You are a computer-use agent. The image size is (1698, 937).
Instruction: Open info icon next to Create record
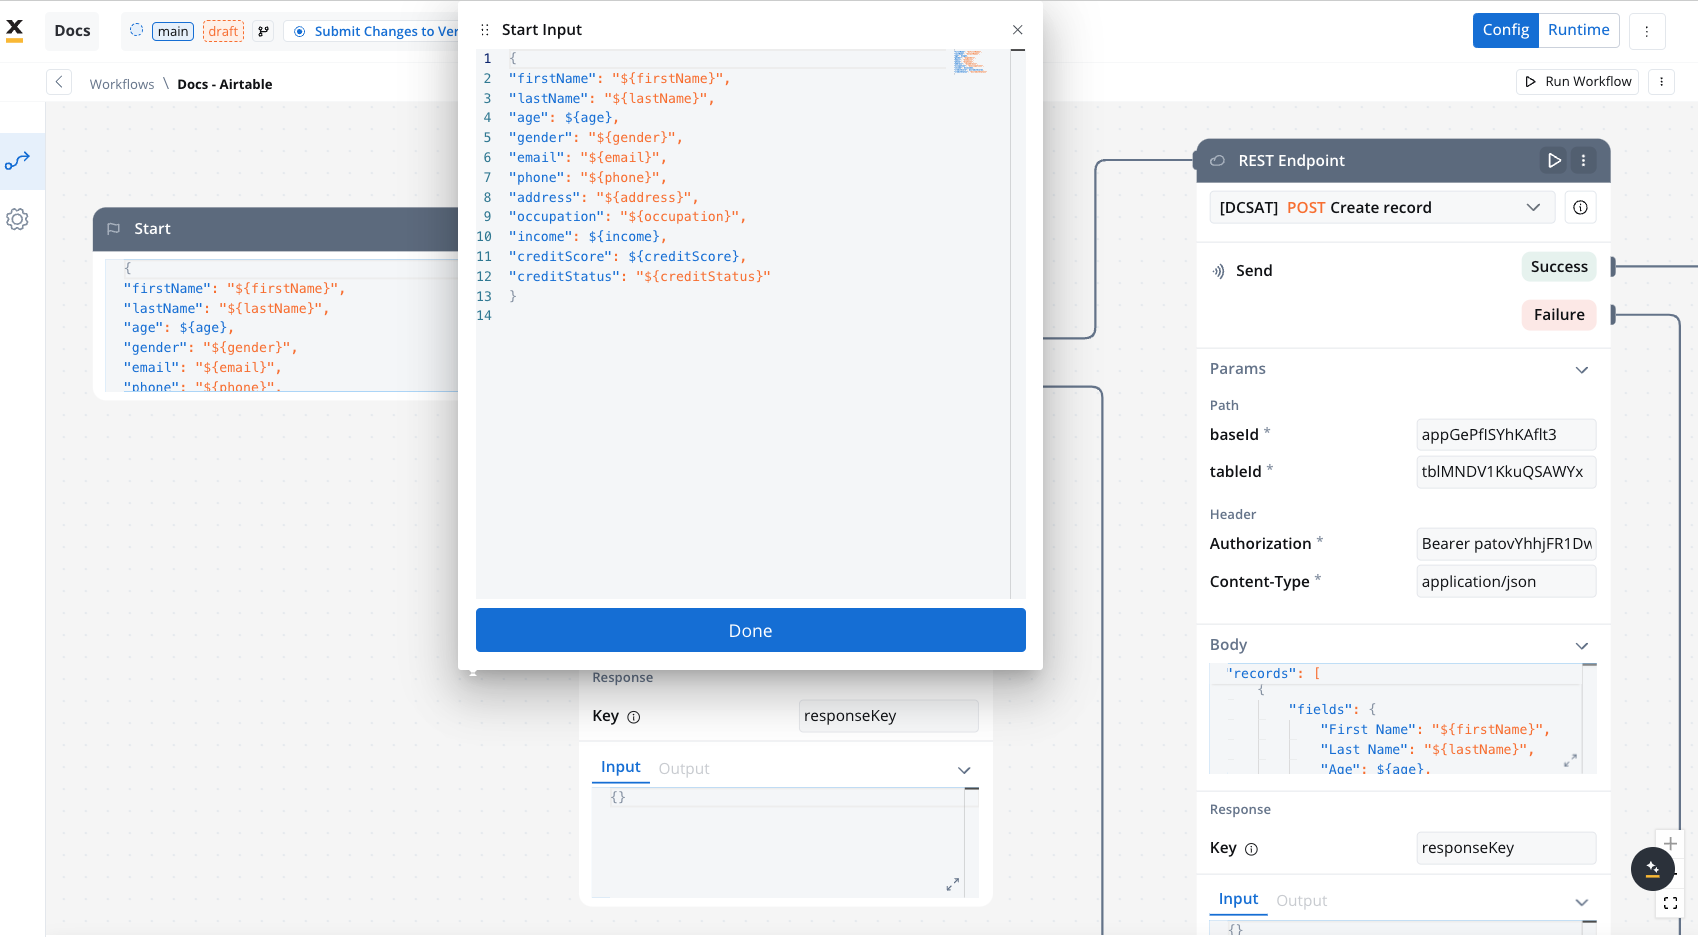click(1580, 207)
